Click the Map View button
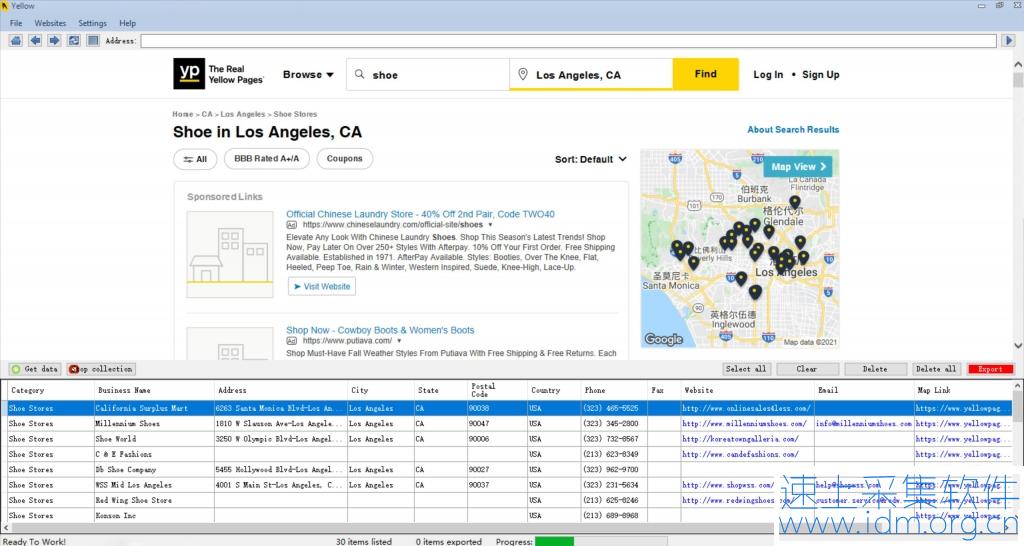 (798, 167)
